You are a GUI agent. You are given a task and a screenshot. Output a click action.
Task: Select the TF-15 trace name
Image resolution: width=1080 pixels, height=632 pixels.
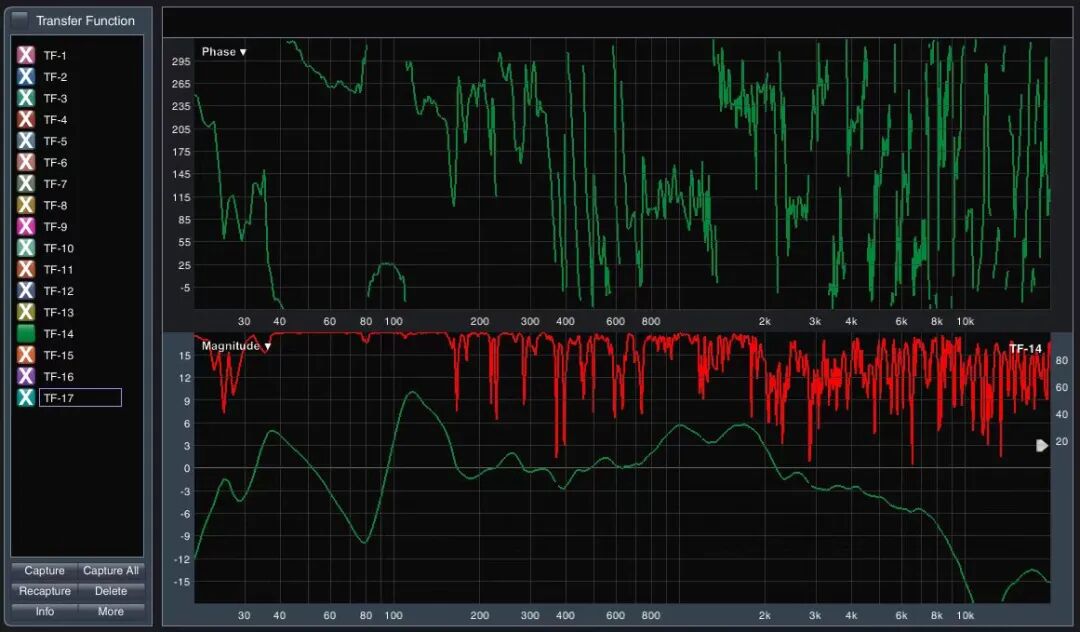coord(59,355)
